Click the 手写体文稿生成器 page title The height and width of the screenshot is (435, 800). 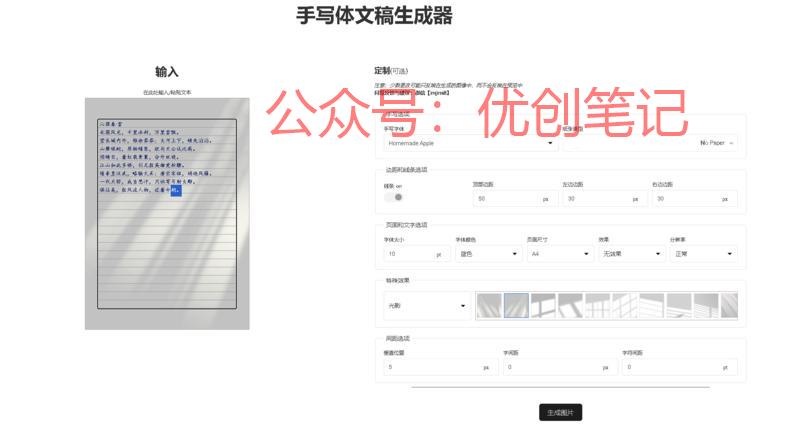point(374,15)
